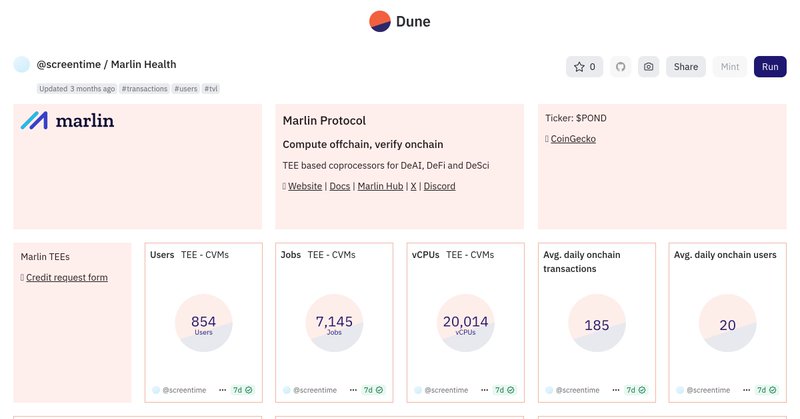The width and height of the screenshot is (800, 419).
Task: Open the Marlin Website link
Action: (305, 186)
